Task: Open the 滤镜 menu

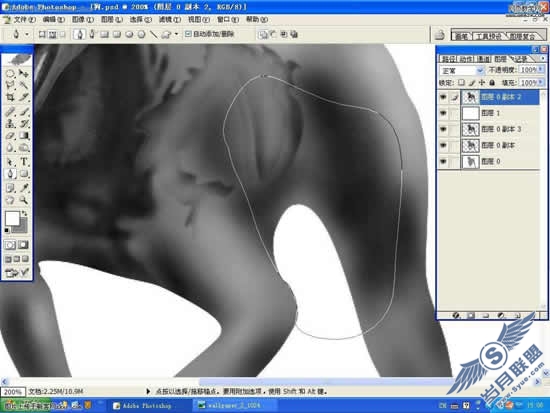Action: coord(169,20)
